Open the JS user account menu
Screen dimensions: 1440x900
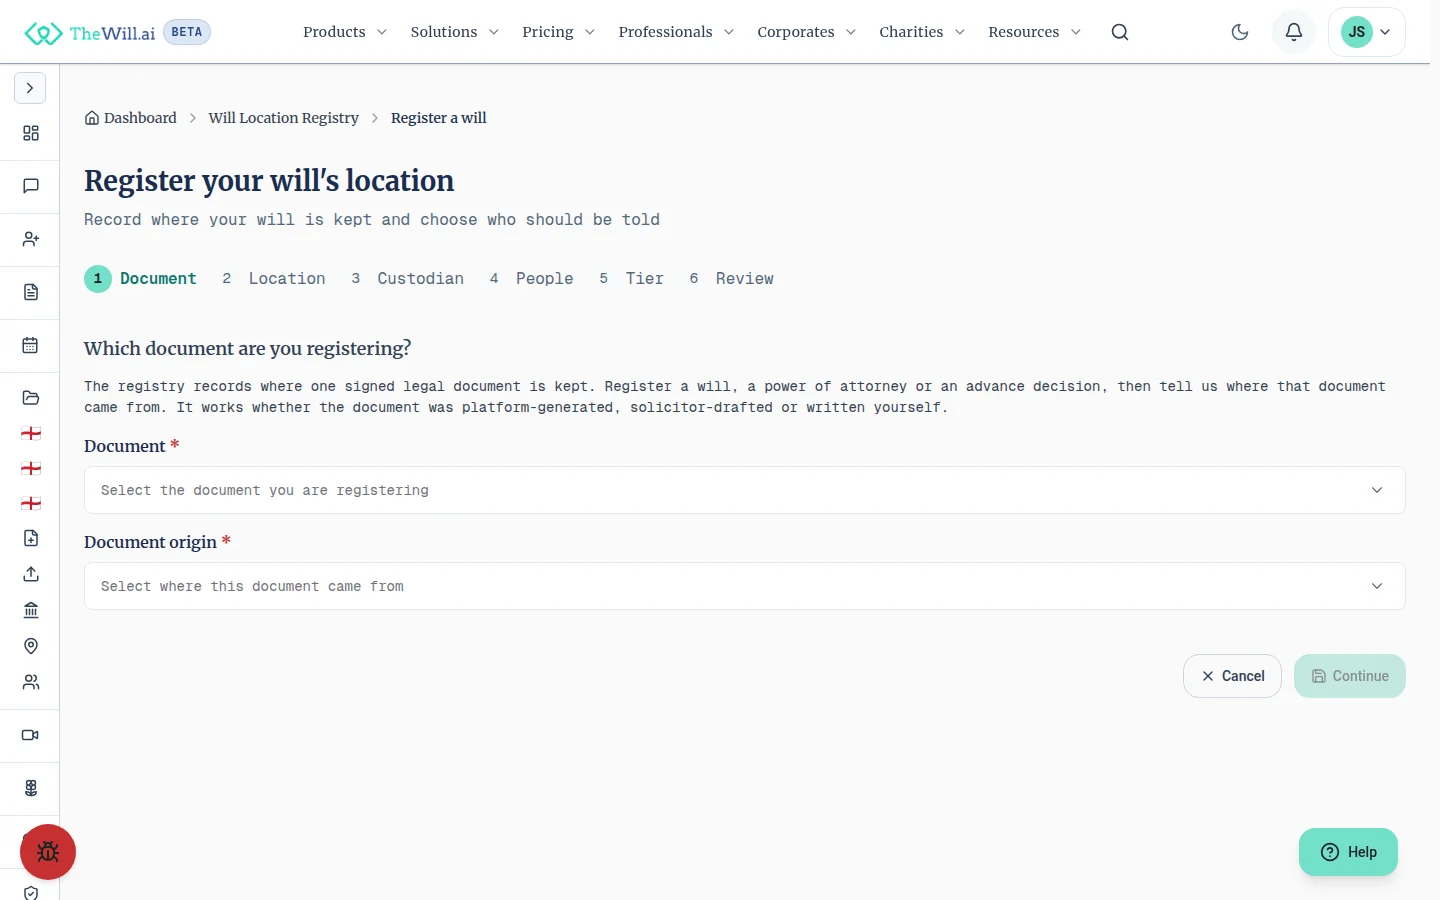1367,32
